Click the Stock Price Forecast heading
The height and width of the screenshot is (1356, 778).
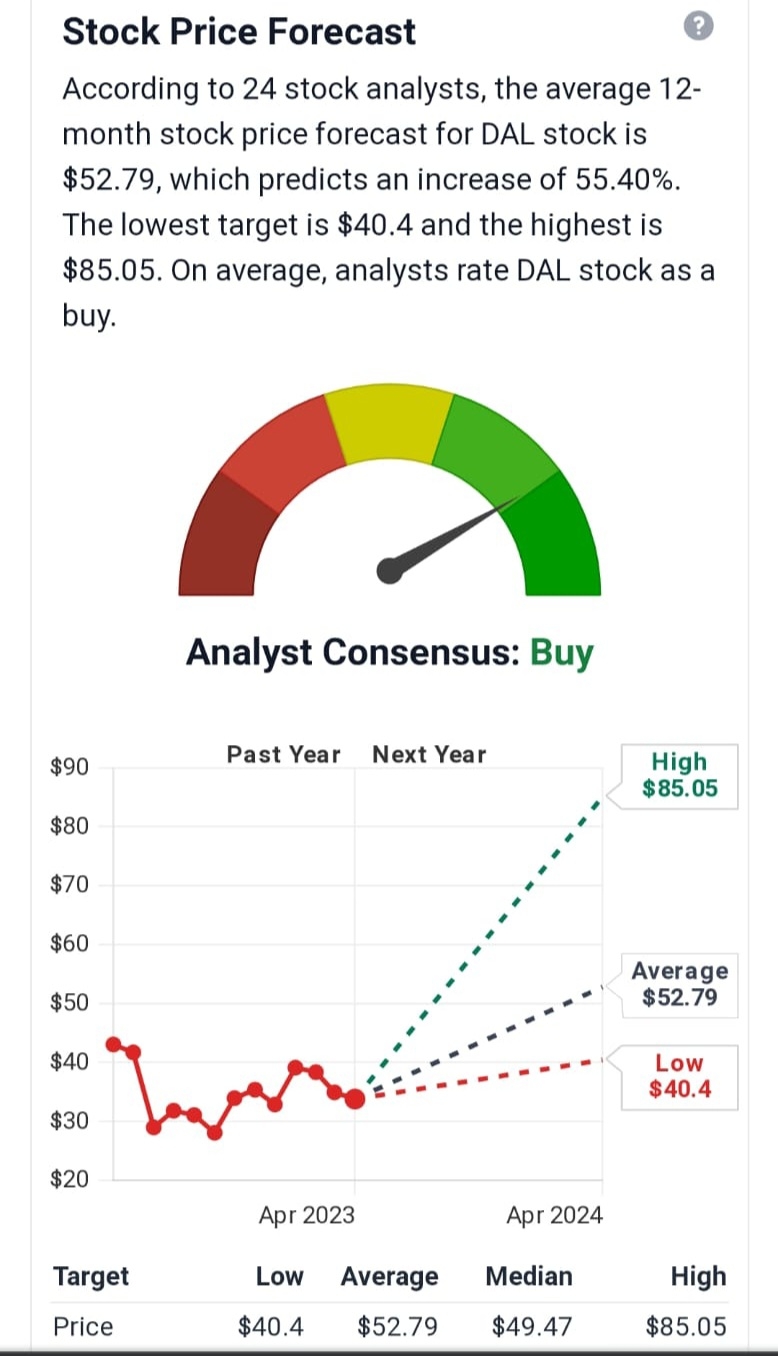tap(239, 32)
